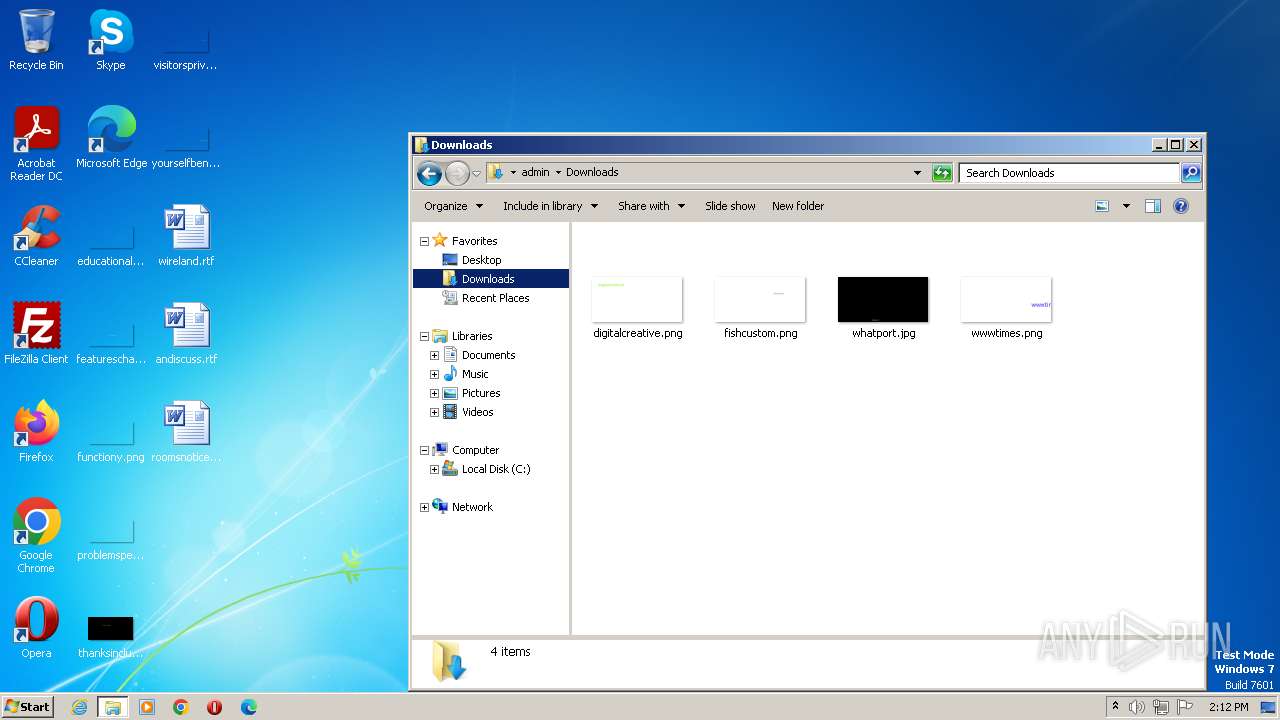Click the Back navigation arrow in Explorer
This screenshot has width=1280, height=720.
[x=429, y=173]
